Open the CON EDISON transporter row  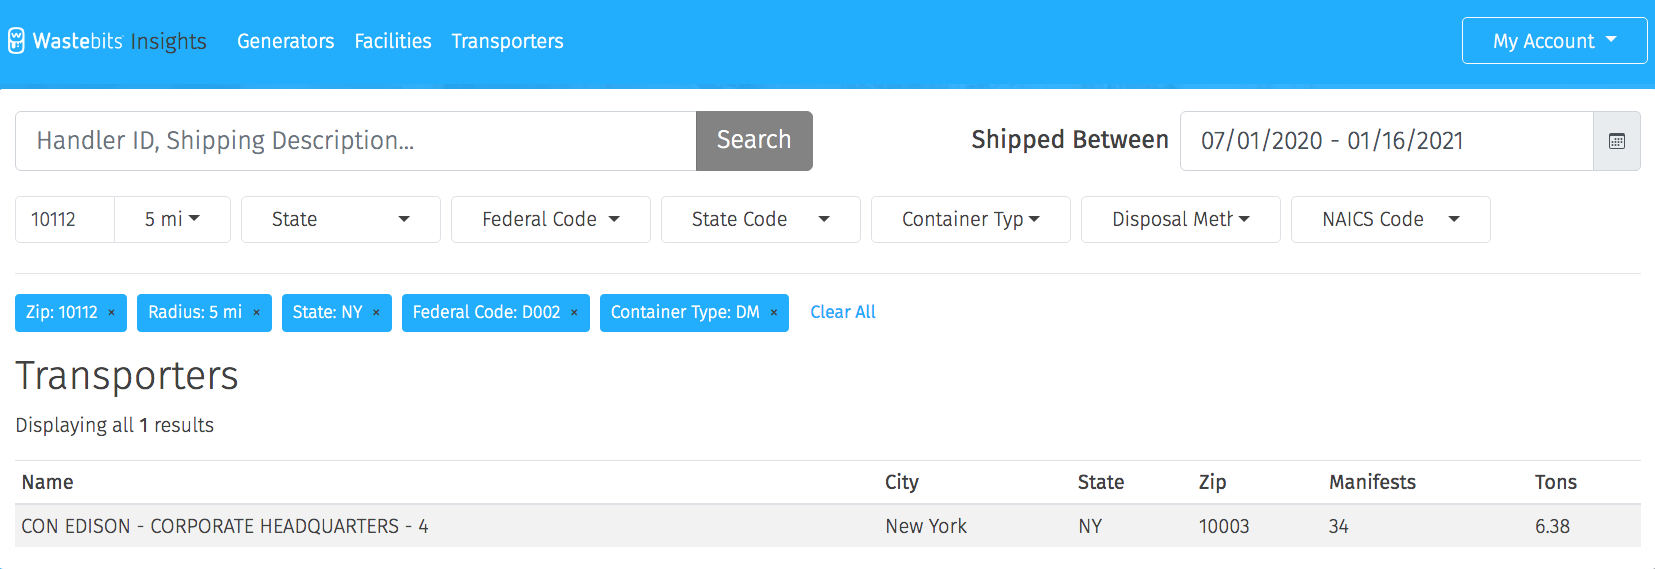pos(828,526)
